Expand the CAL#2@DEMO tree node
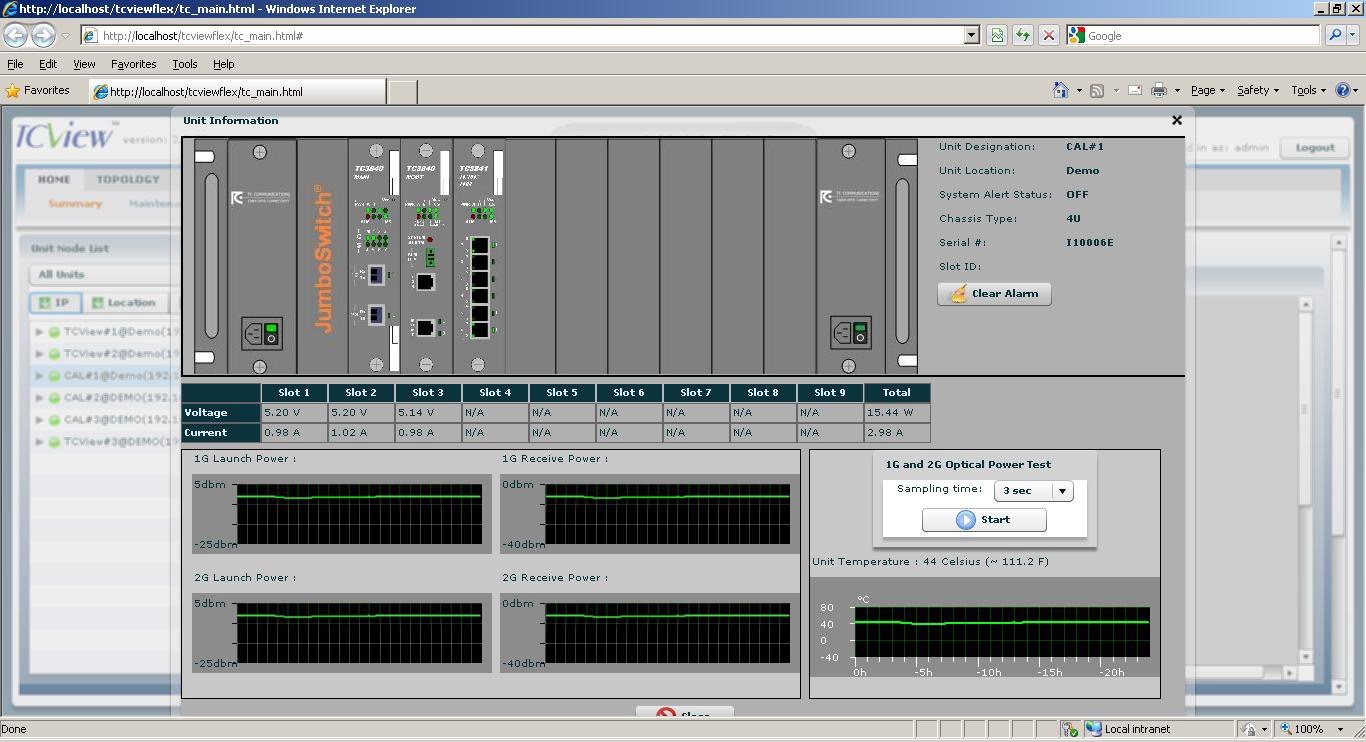Image resolution: width=1366 pixels, height=742 pixels. 39,398
